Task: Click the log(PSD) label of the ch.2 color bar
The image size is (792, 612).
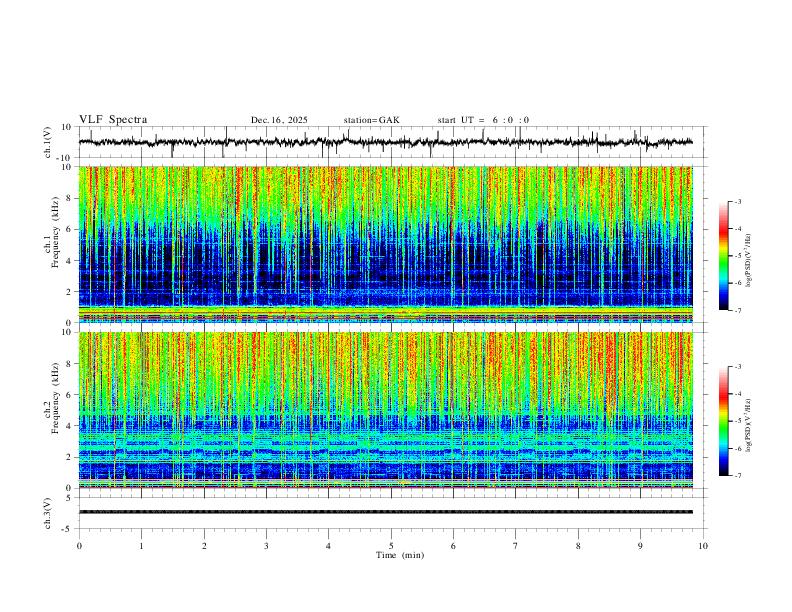Action: point(748,425)
